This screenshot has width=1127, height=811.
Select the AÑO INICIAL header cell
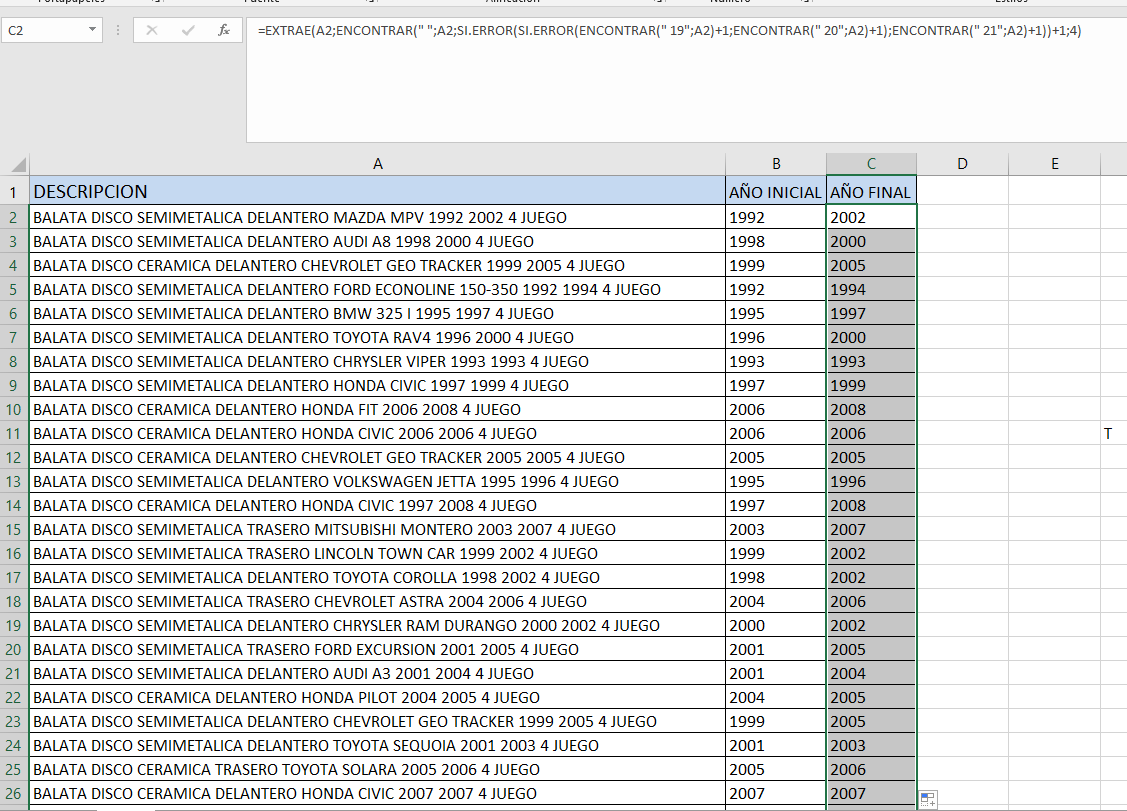[x=776, y=191]
